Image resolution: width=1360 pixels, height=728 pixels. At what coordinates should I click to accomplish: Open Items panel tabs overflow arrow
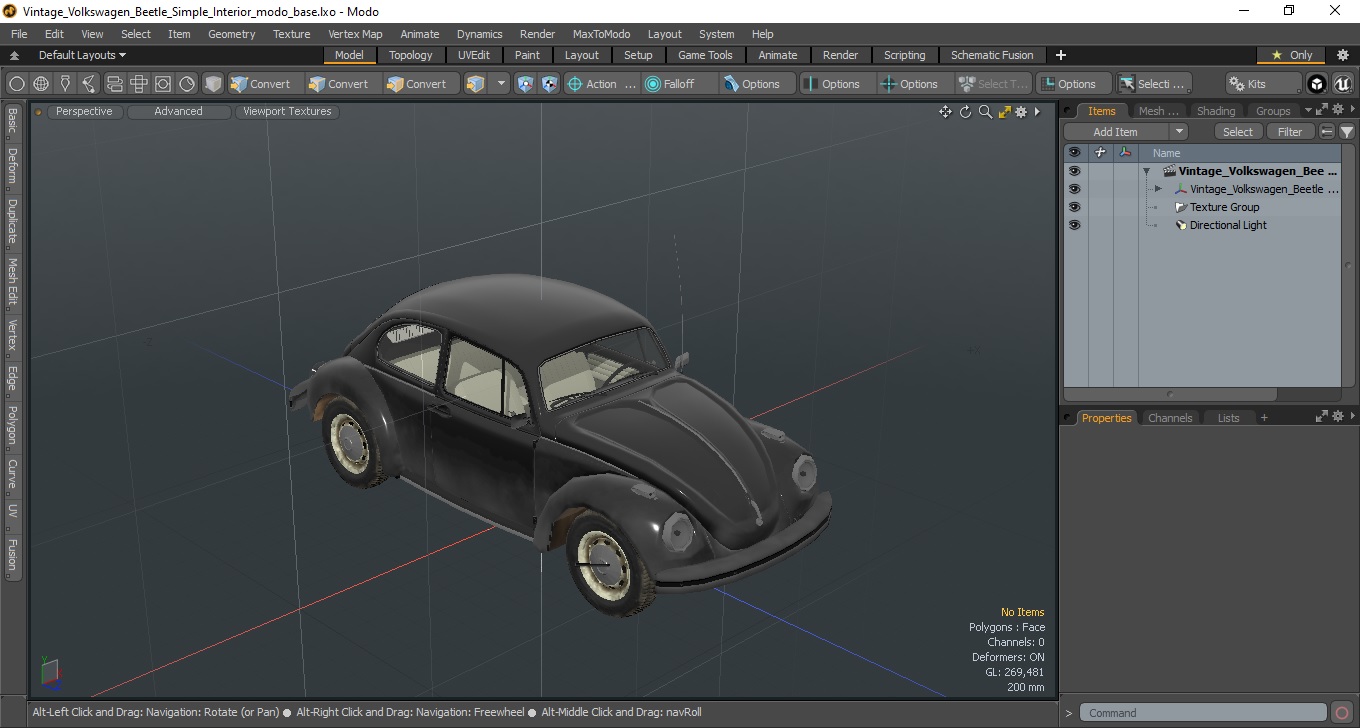[1307, 111]
